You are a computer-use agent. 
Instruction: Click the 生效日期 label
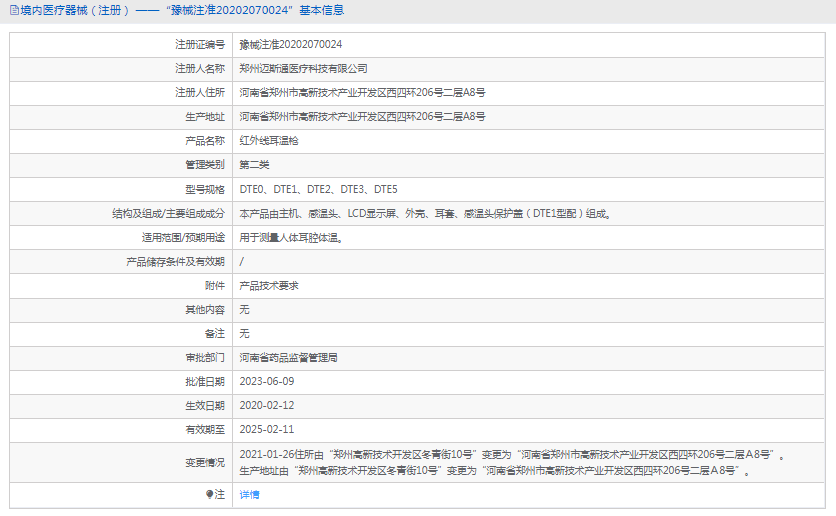[x=205, y=406]
